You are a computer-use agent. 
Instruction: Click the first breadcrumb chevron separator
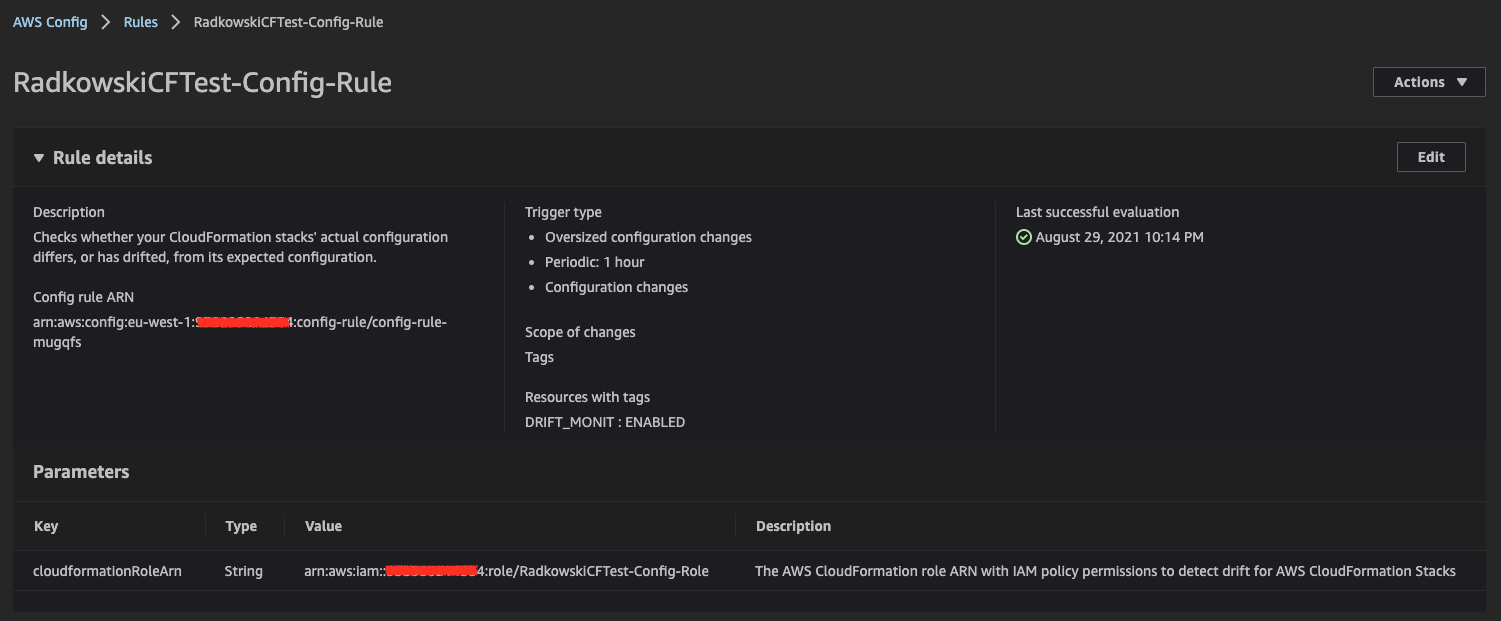pyautogui.click(x=106, y=22)
